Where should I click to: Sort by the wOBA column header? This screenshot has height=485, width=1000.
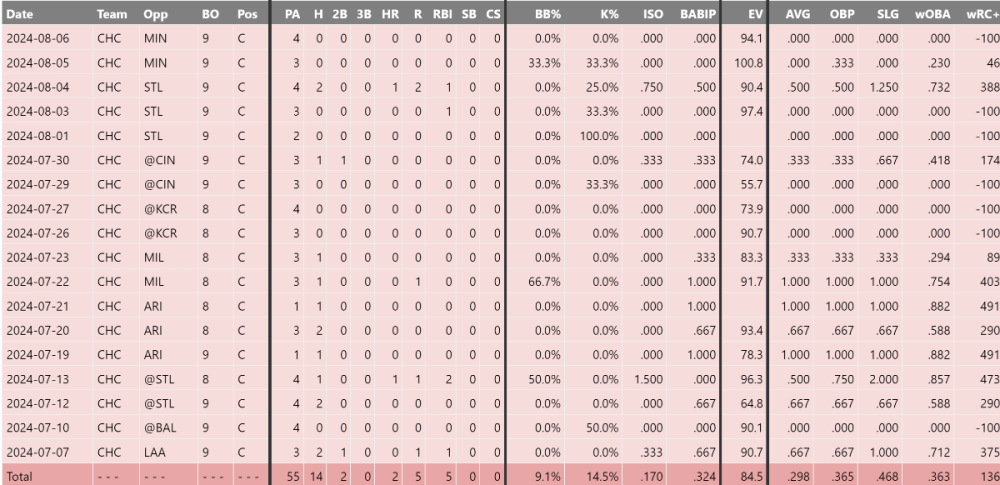coord(934,15)
